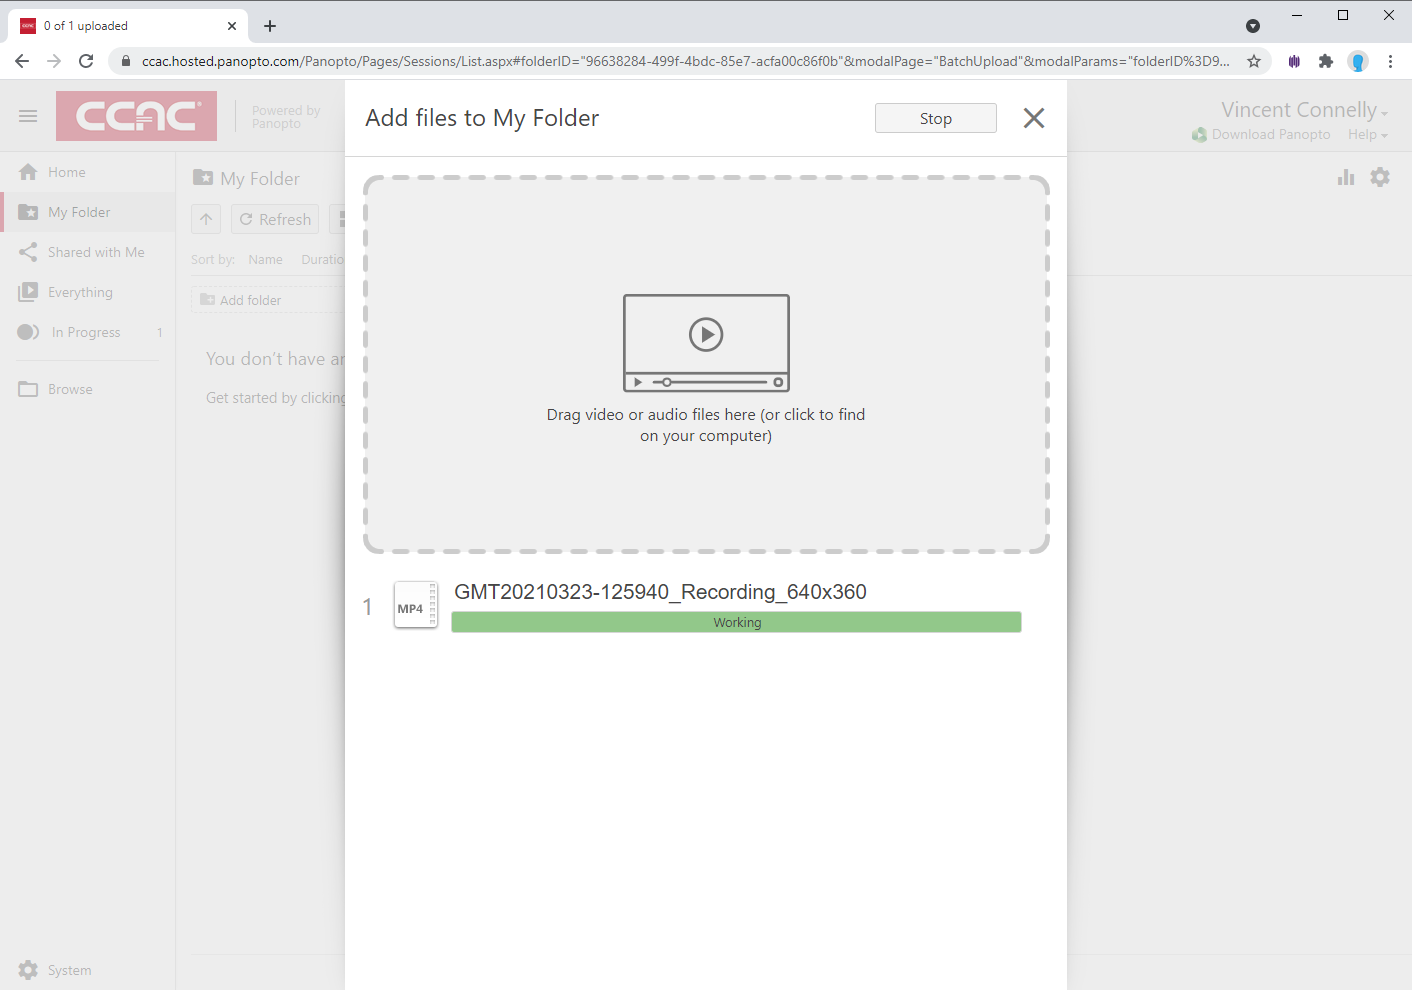The height and width of the screenshot is (990, 1412).
Task: Click the CCAC logo
Action: [136, 116]
